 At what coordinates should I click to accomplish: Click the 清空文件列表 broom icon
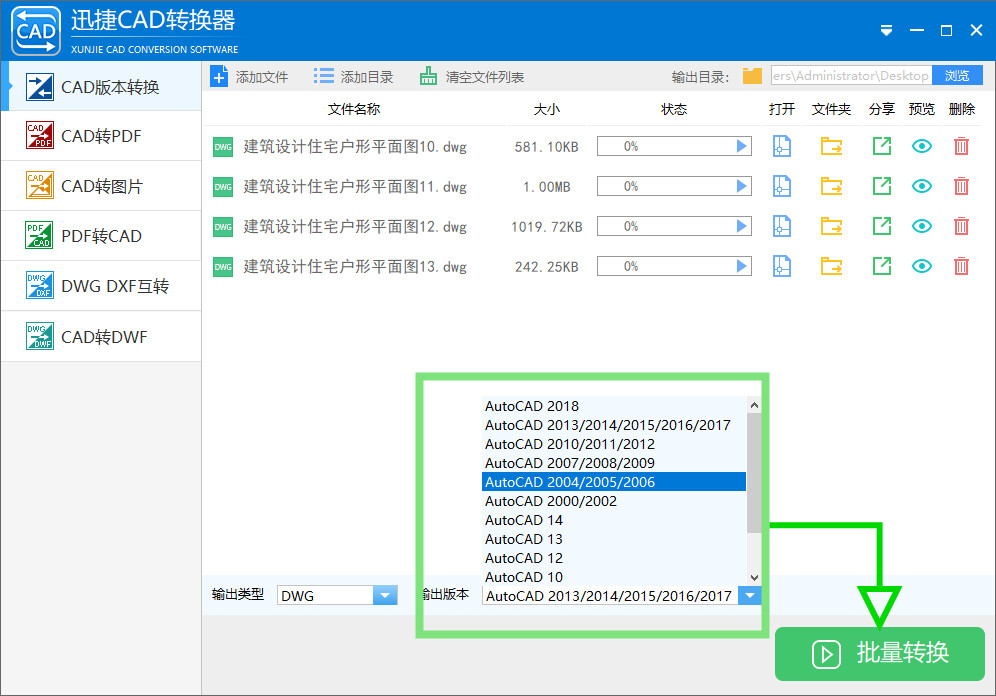pyautogui.click(x=428, y=76)
